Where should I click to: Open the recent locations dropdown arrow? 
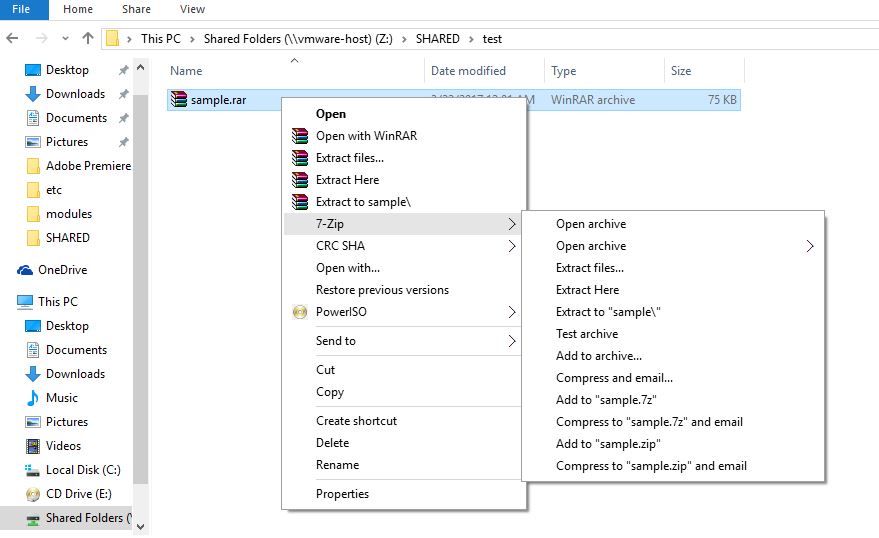pyautogui.click(x=66, y=39)
